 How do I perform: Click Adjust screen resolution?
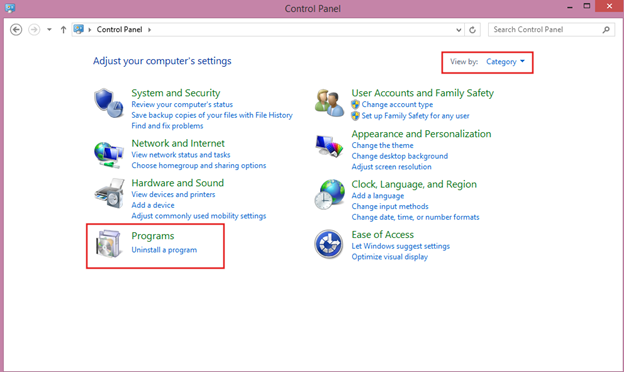coord(391,167)
